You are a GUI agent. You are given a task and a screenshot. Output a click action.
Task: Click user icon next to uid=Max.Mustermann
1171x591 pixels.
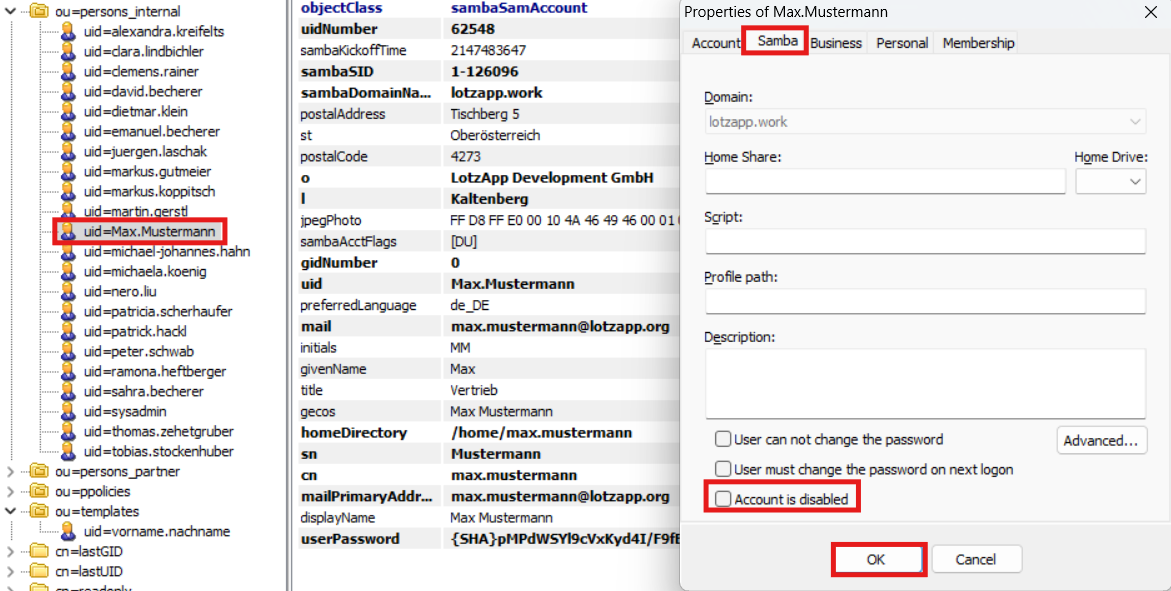(x=68, y=232)
